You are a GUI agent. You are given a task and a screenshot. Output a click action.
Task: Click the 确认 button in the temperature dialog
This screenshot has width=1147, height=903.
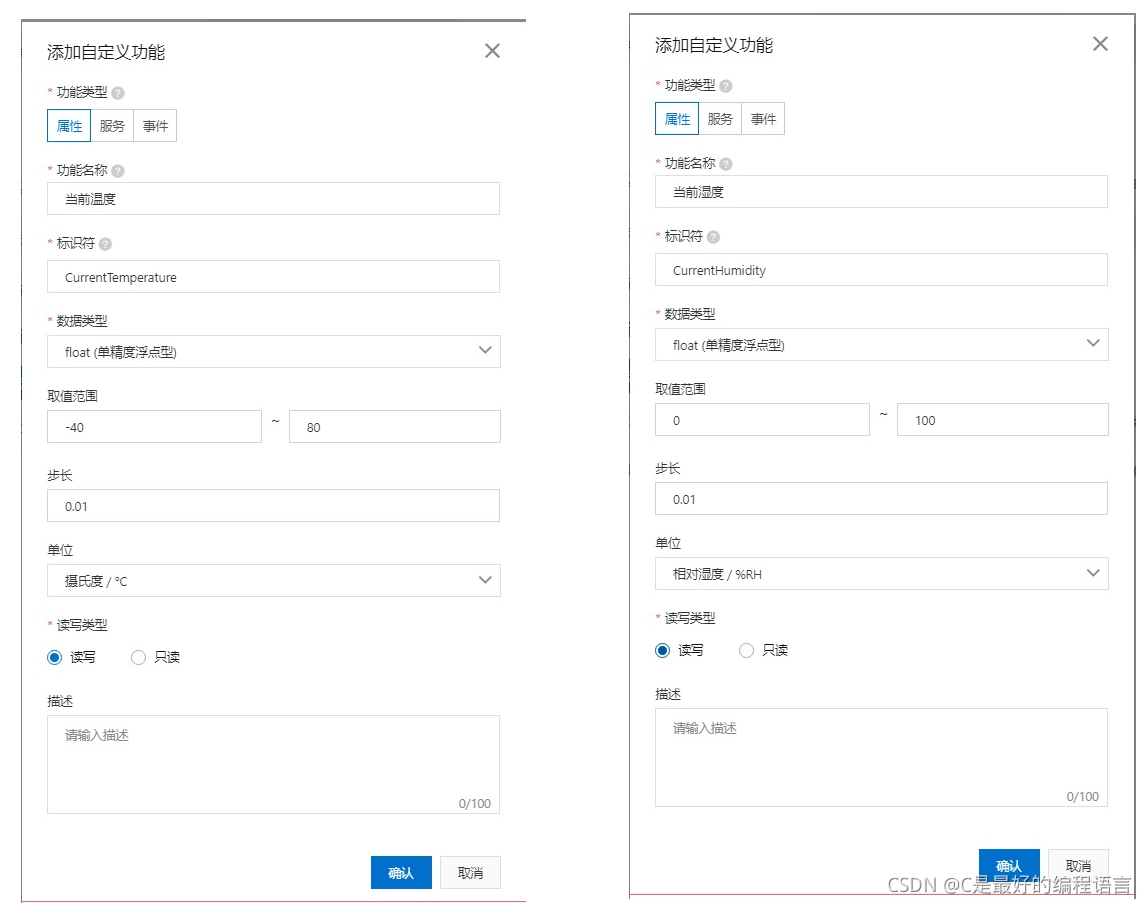pyautogui.click(x=401, y=872)
